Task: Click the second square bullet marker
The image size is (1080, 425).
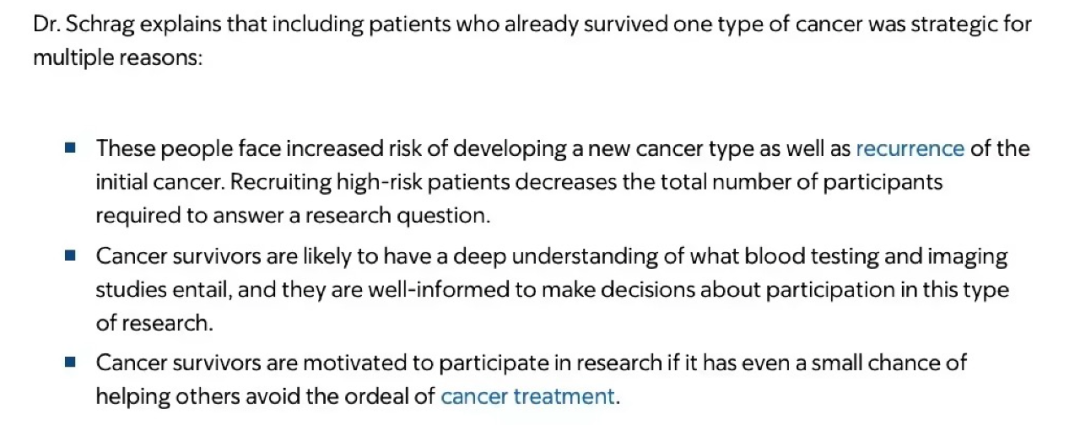Action: coord(70,256)
